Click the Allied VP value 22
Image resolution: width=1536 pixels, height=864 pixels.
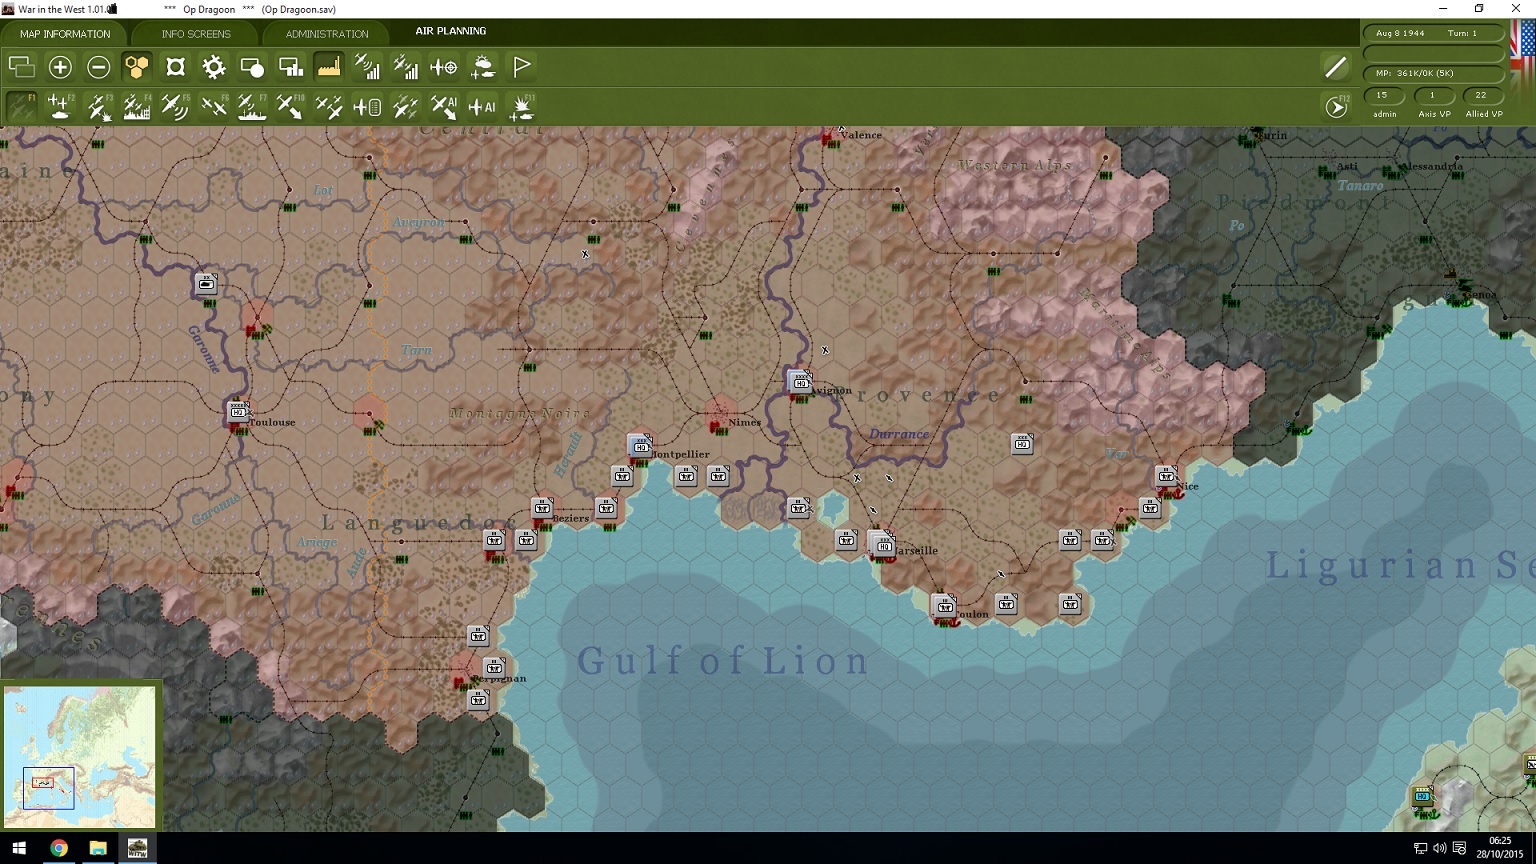coord(1482,96)
